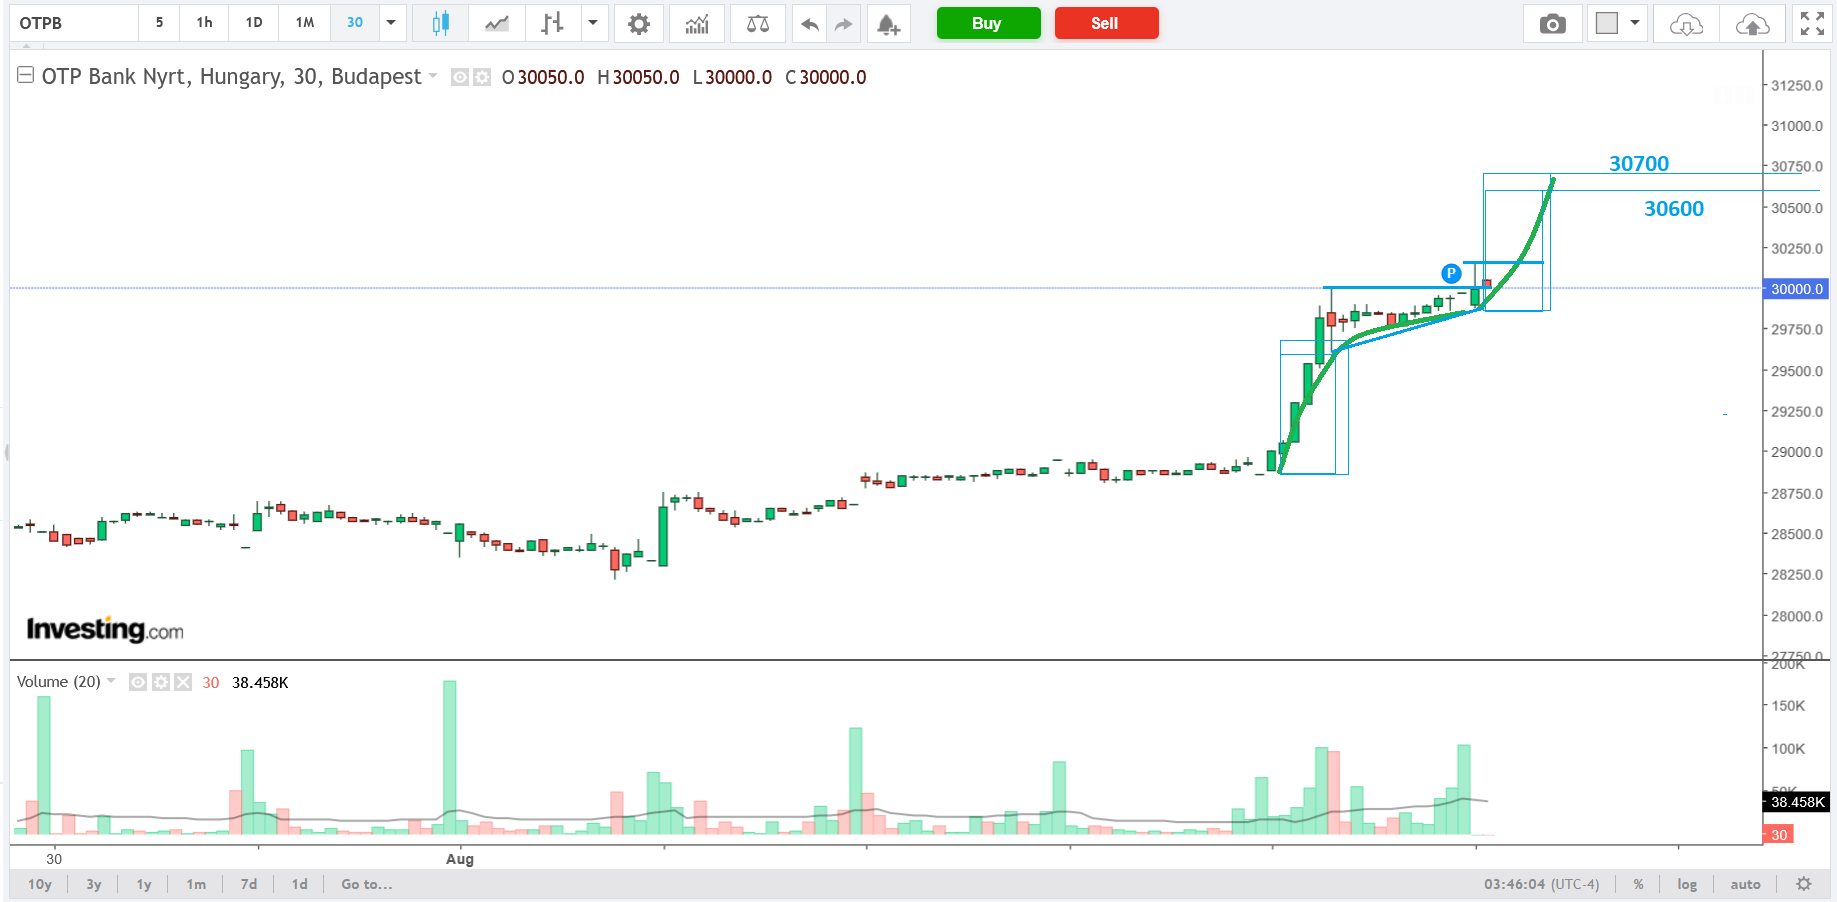
Task: Toggle log scale at bottom right
Action: pyautogui.click(x=1687, y=884)
